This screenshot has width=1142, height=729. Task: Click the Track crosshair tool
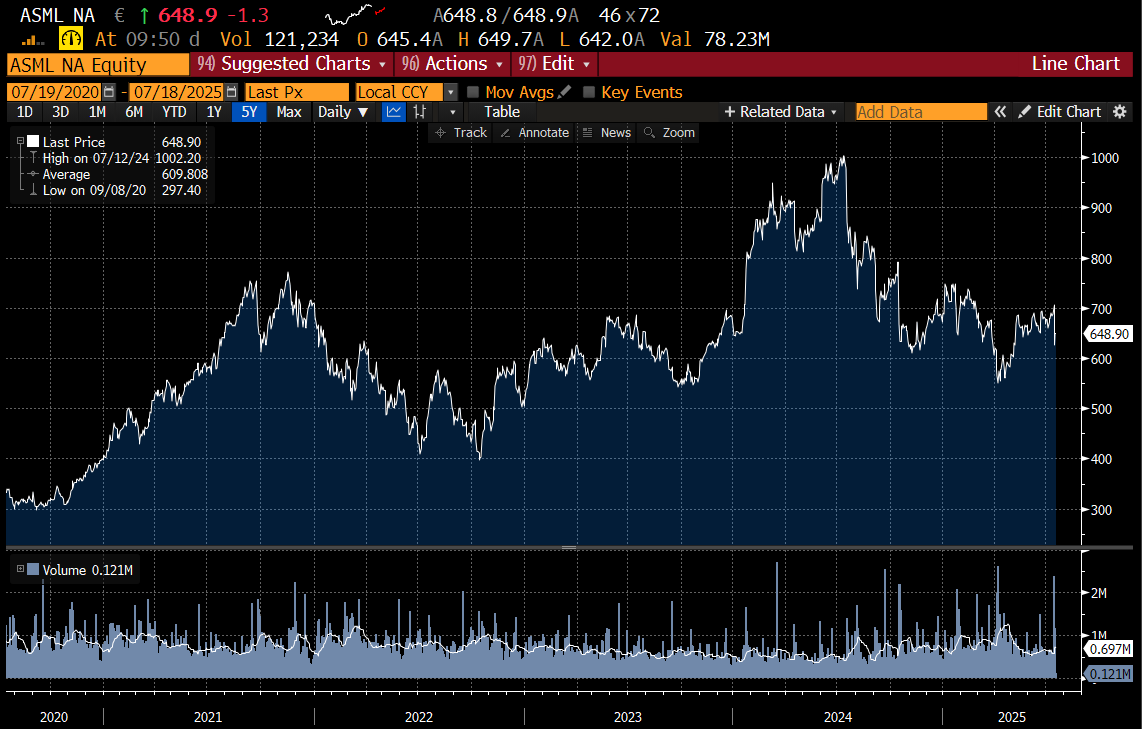460,133
